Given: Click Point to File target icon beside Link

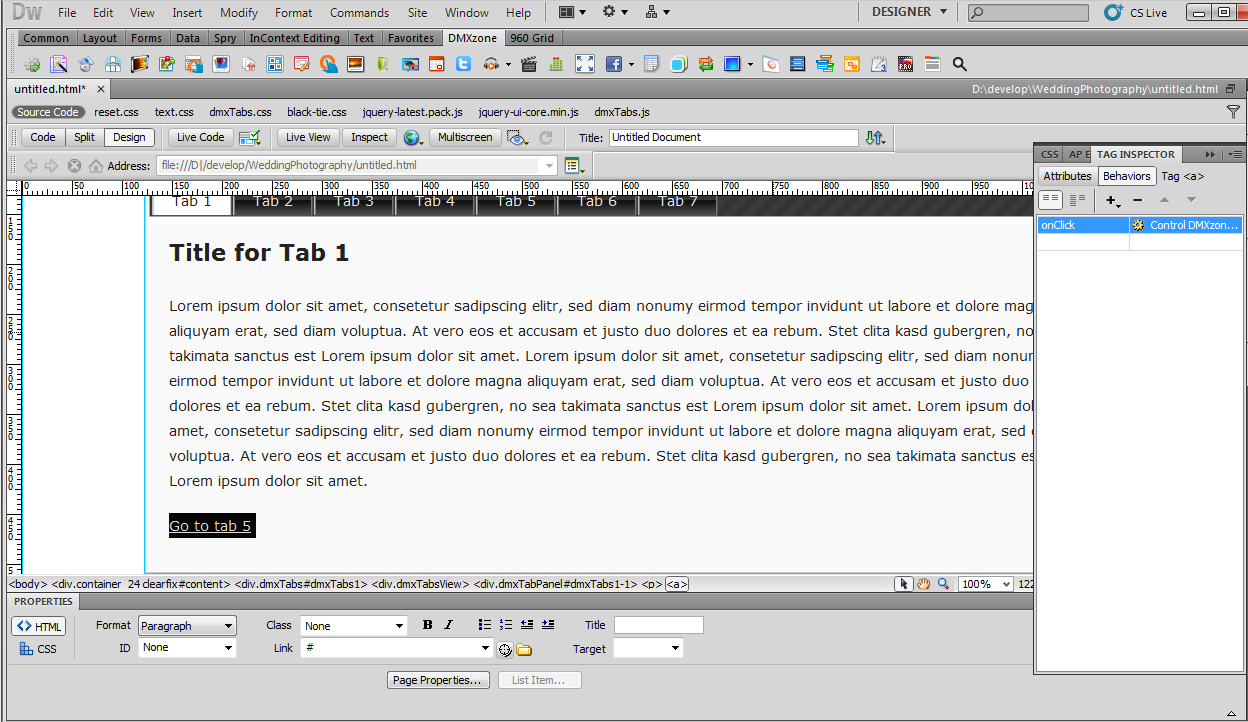Looking at the screenshot, I should click(x=505, y=650).
